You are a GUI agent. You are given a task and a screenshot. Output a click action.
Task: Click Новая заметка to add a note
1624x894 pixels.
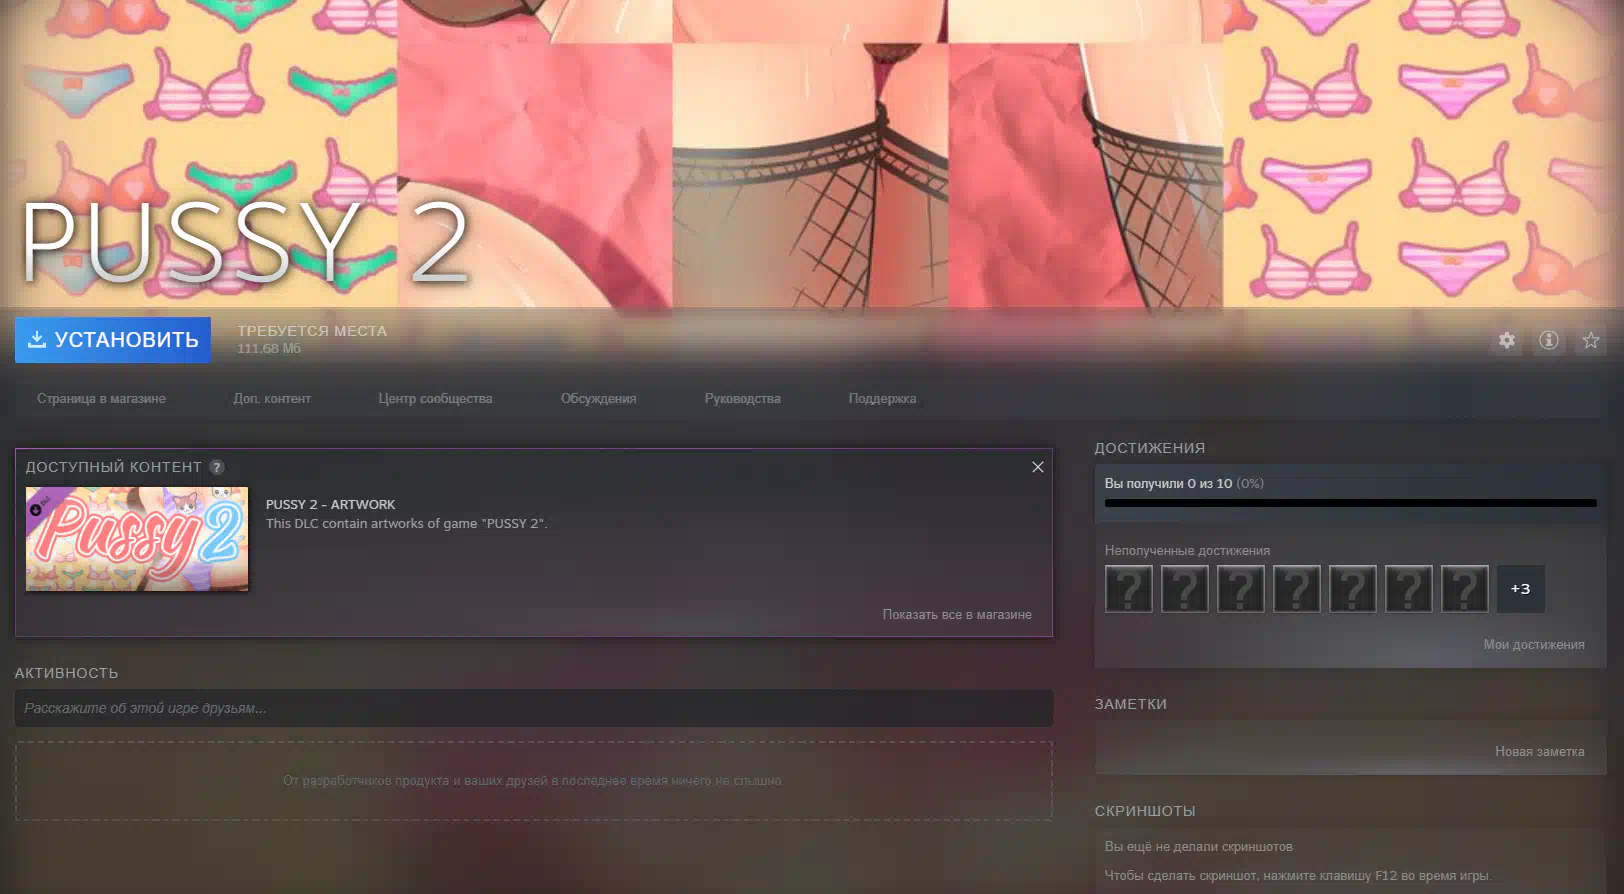[x=1540, y=751]
